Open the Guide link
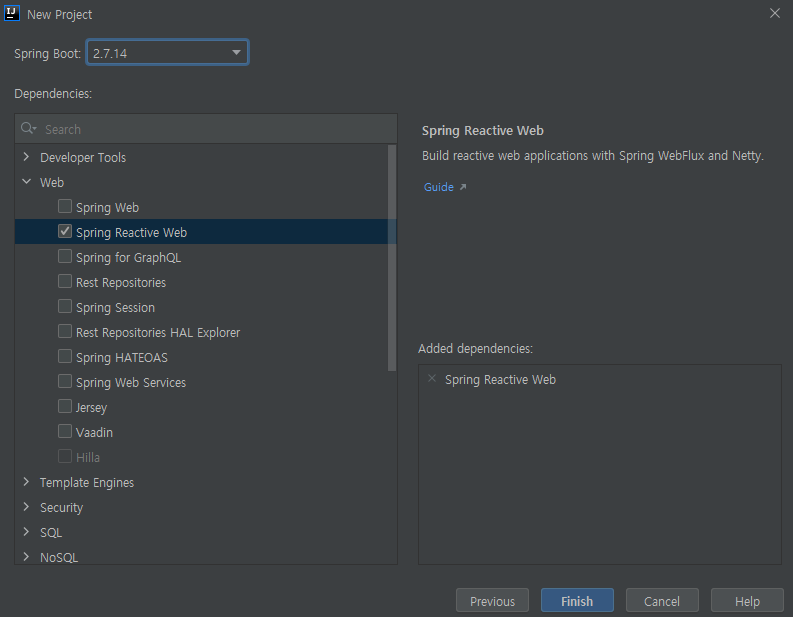This screenshot has height=617, width=793. 438,187
